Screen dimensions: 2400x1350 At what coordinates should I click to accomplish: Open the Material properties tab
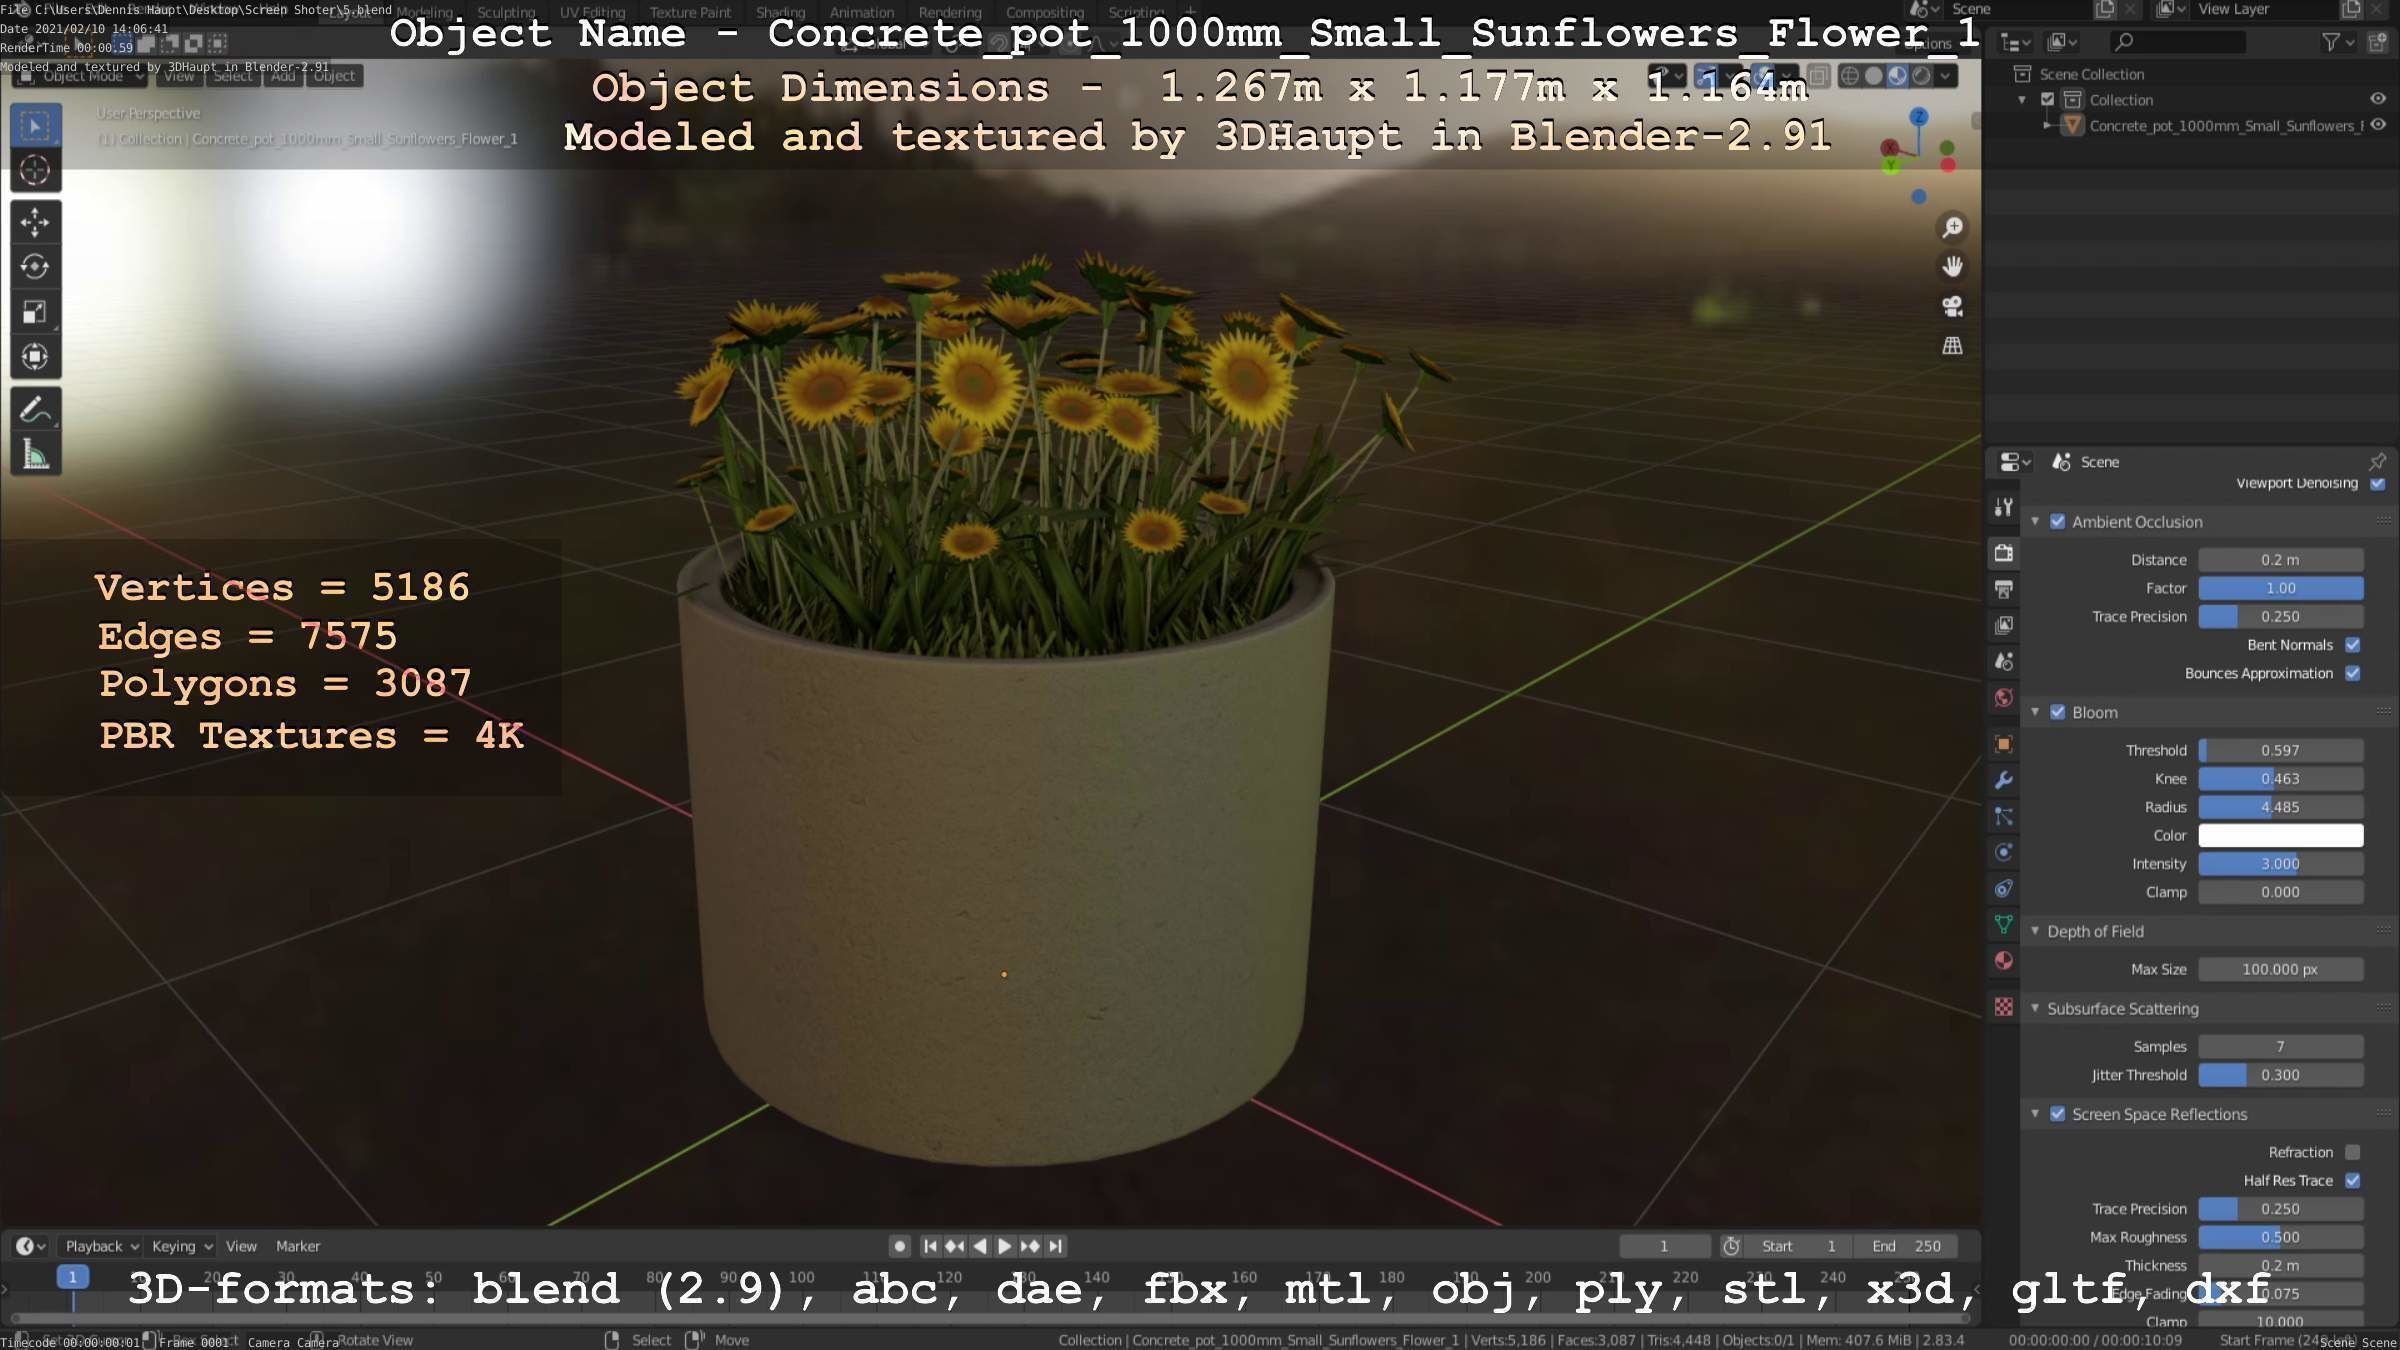pyautogui.click(x=2003, y=961)
